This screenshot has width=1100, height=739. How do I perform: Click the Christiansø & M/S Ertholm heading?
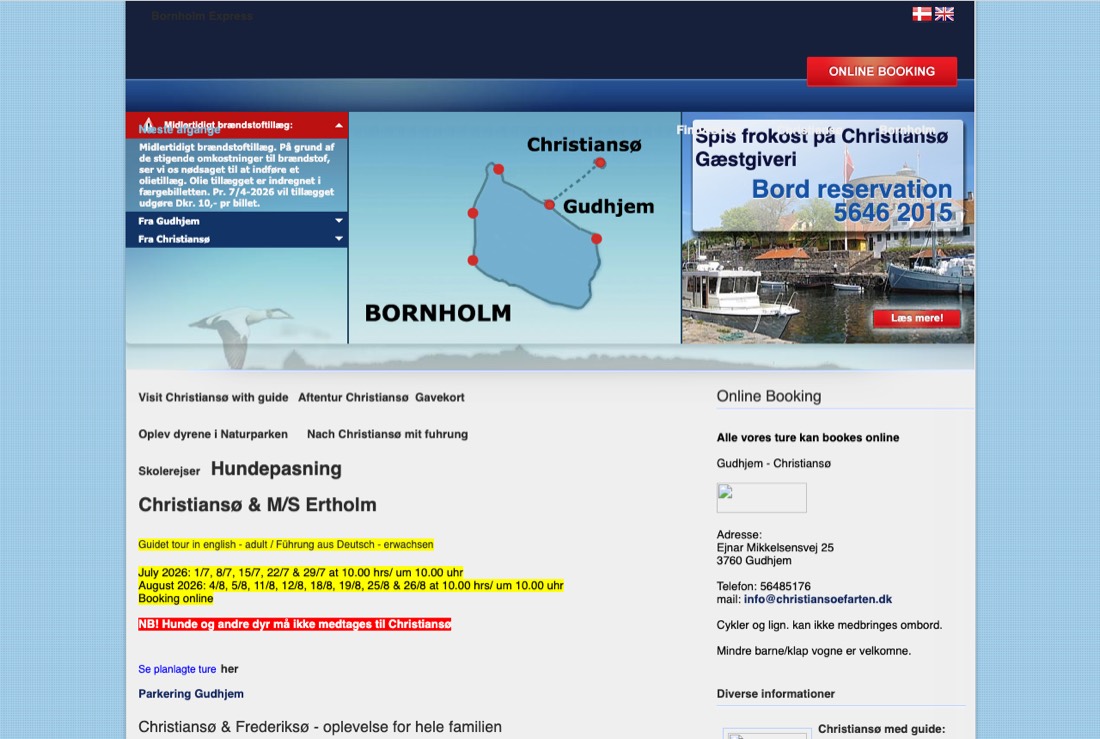point(257,505)
